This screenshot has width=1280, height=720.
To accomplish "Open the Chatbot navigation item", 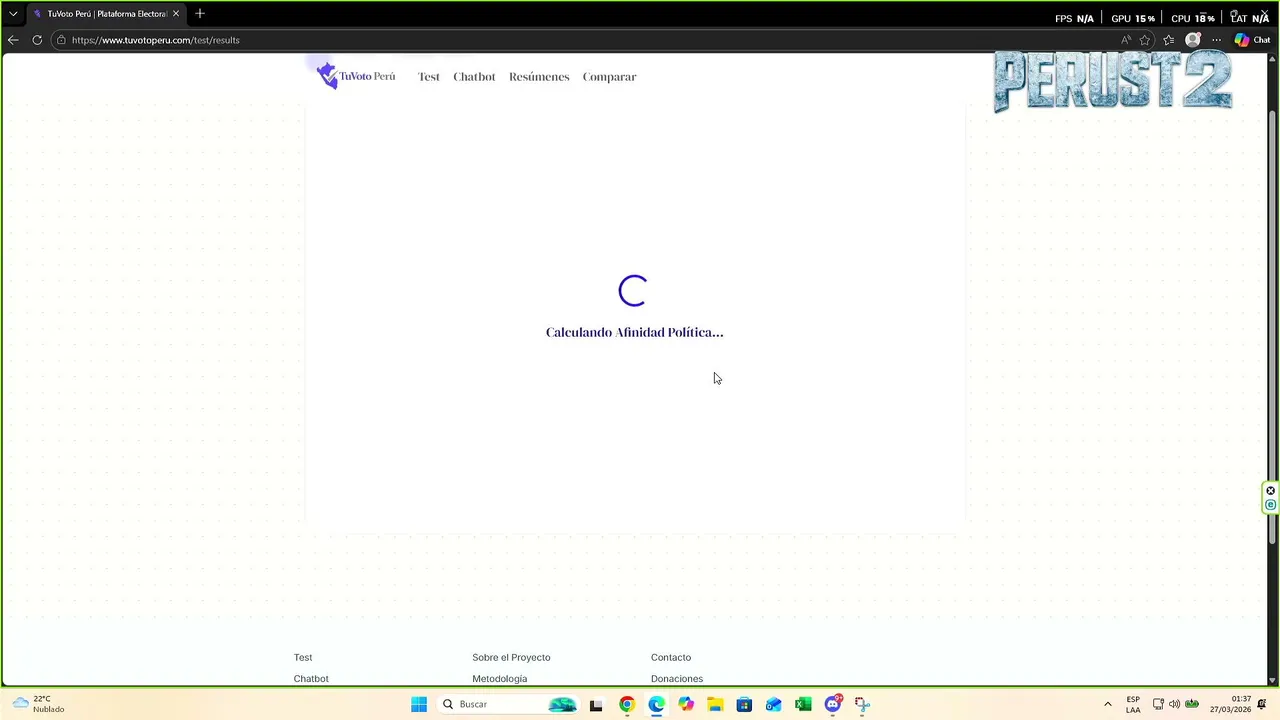I will click(x=474, y=77).
